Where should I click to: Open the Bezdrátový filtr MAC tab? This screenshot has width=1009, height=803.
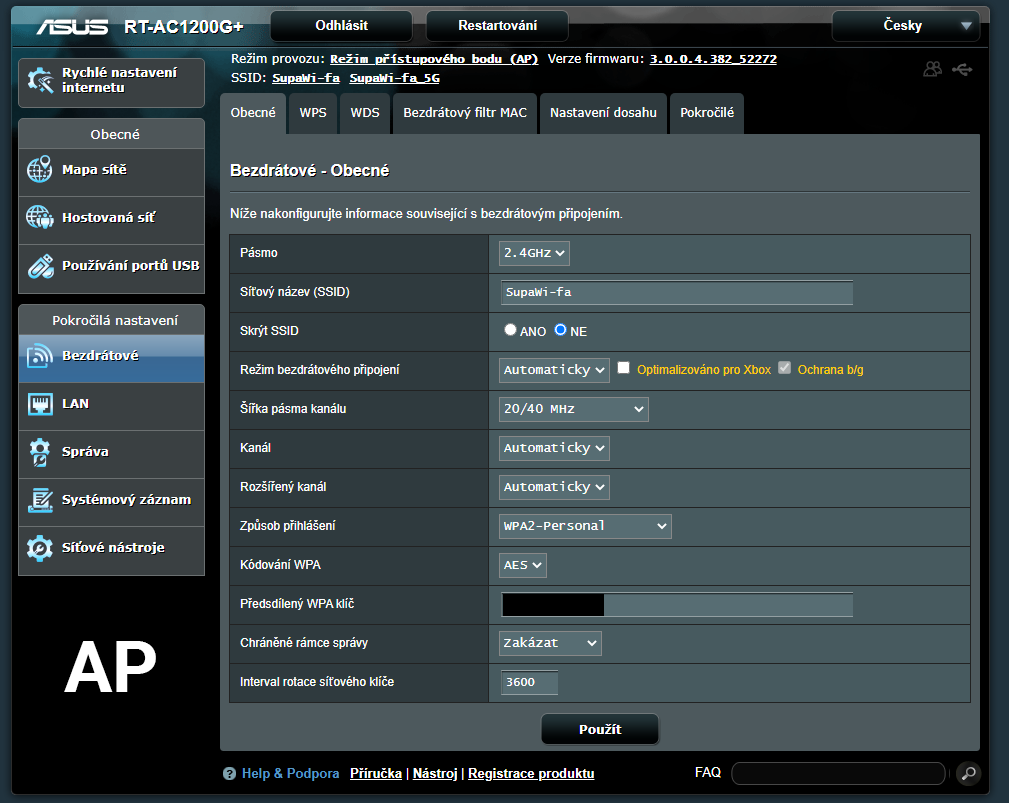[464, 113]
